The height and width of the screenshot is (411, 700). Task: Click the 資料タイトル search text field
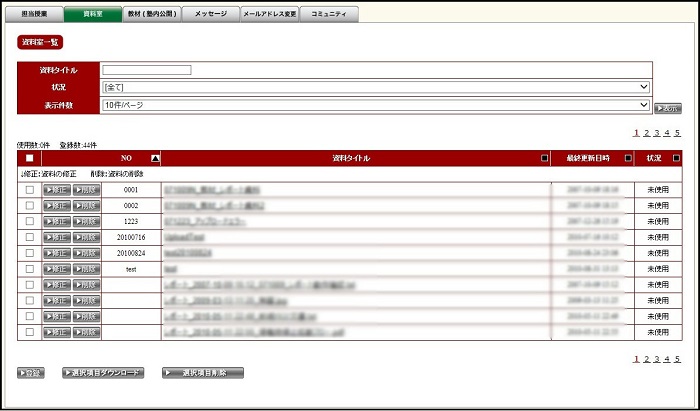pos(146,70)
